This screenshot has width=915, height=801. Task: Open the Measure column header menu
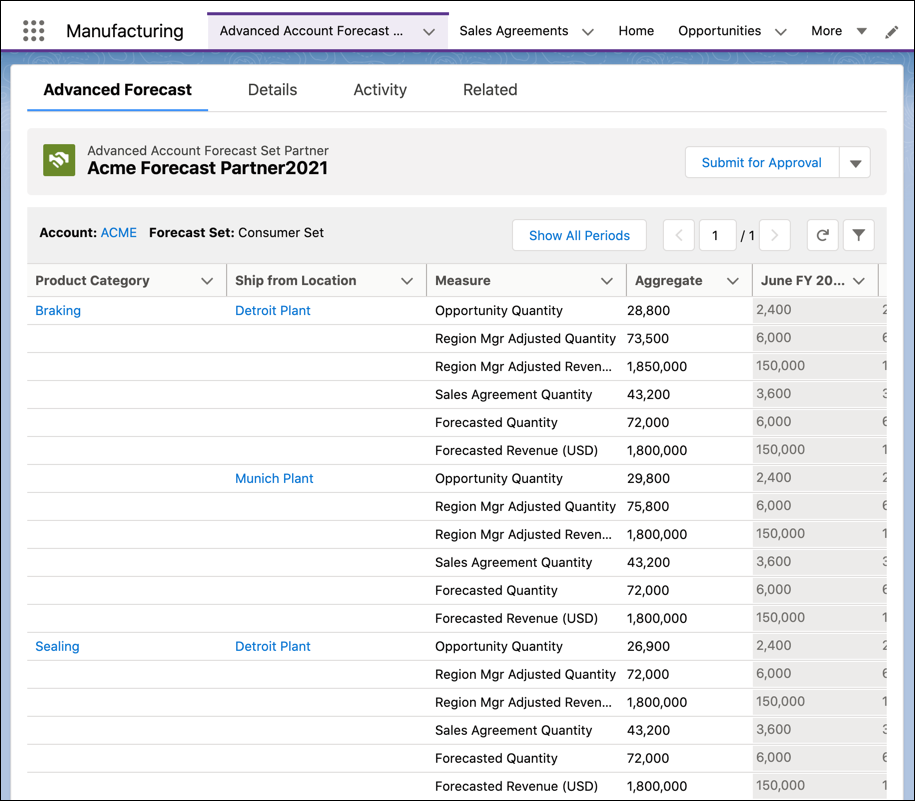point(609,280)
